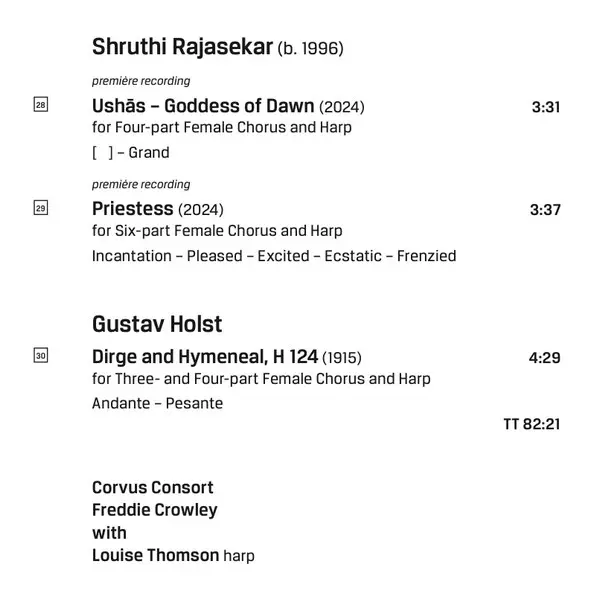The image size is (600, 599).
Task: Click the empty brackets before Grand
Action: (102, 153)
